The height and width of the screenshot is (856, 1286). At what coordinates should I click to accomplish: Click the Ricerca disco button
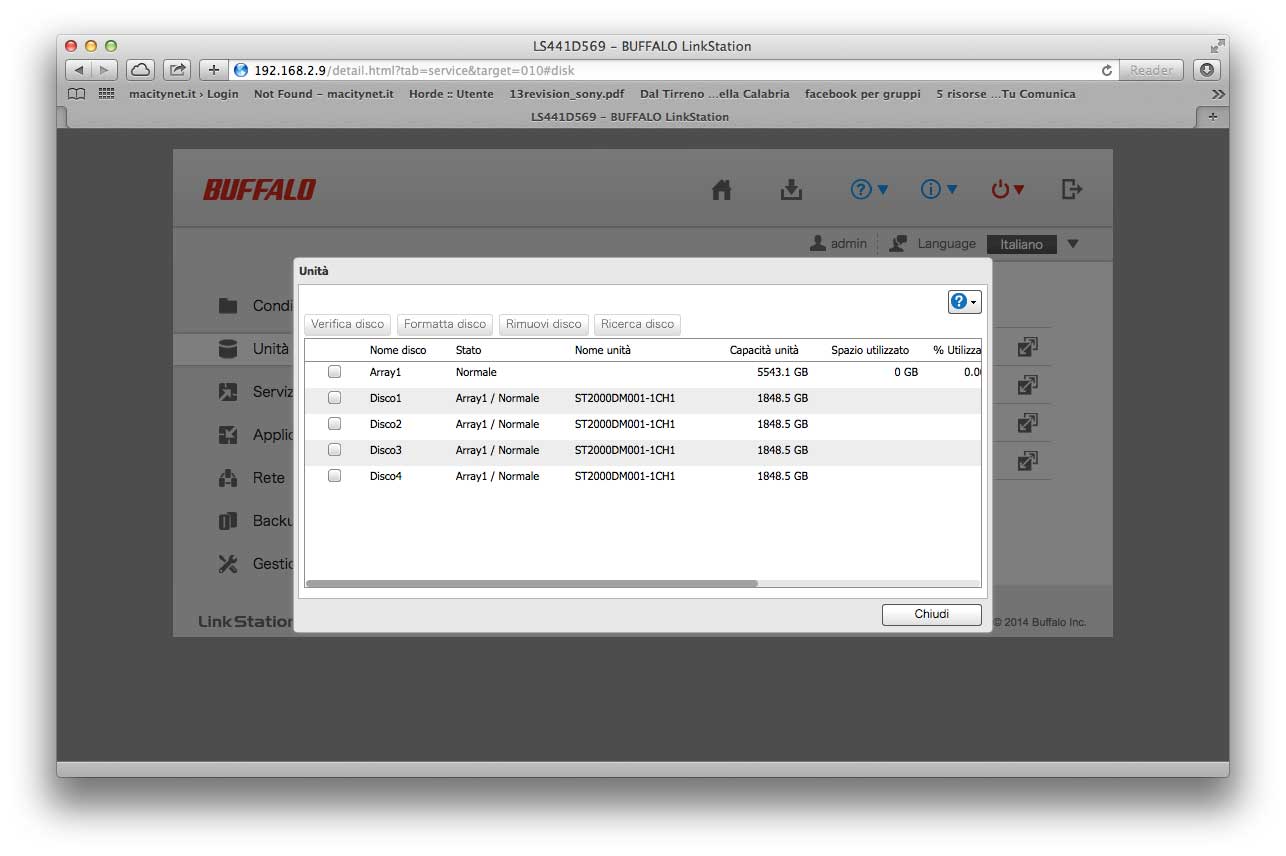pyautogui.click(x=637, y=324)
